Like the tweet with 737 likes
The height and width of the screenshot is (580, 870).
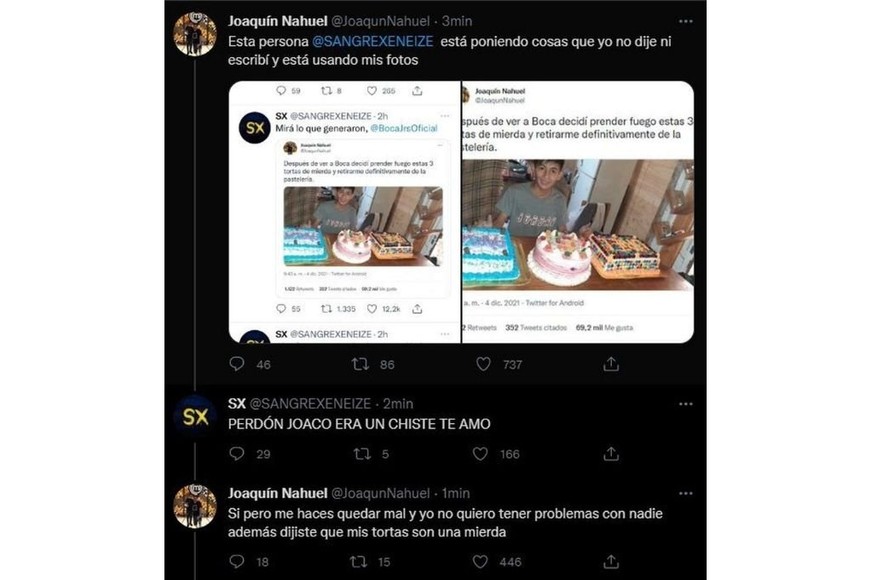coord(484,364)
